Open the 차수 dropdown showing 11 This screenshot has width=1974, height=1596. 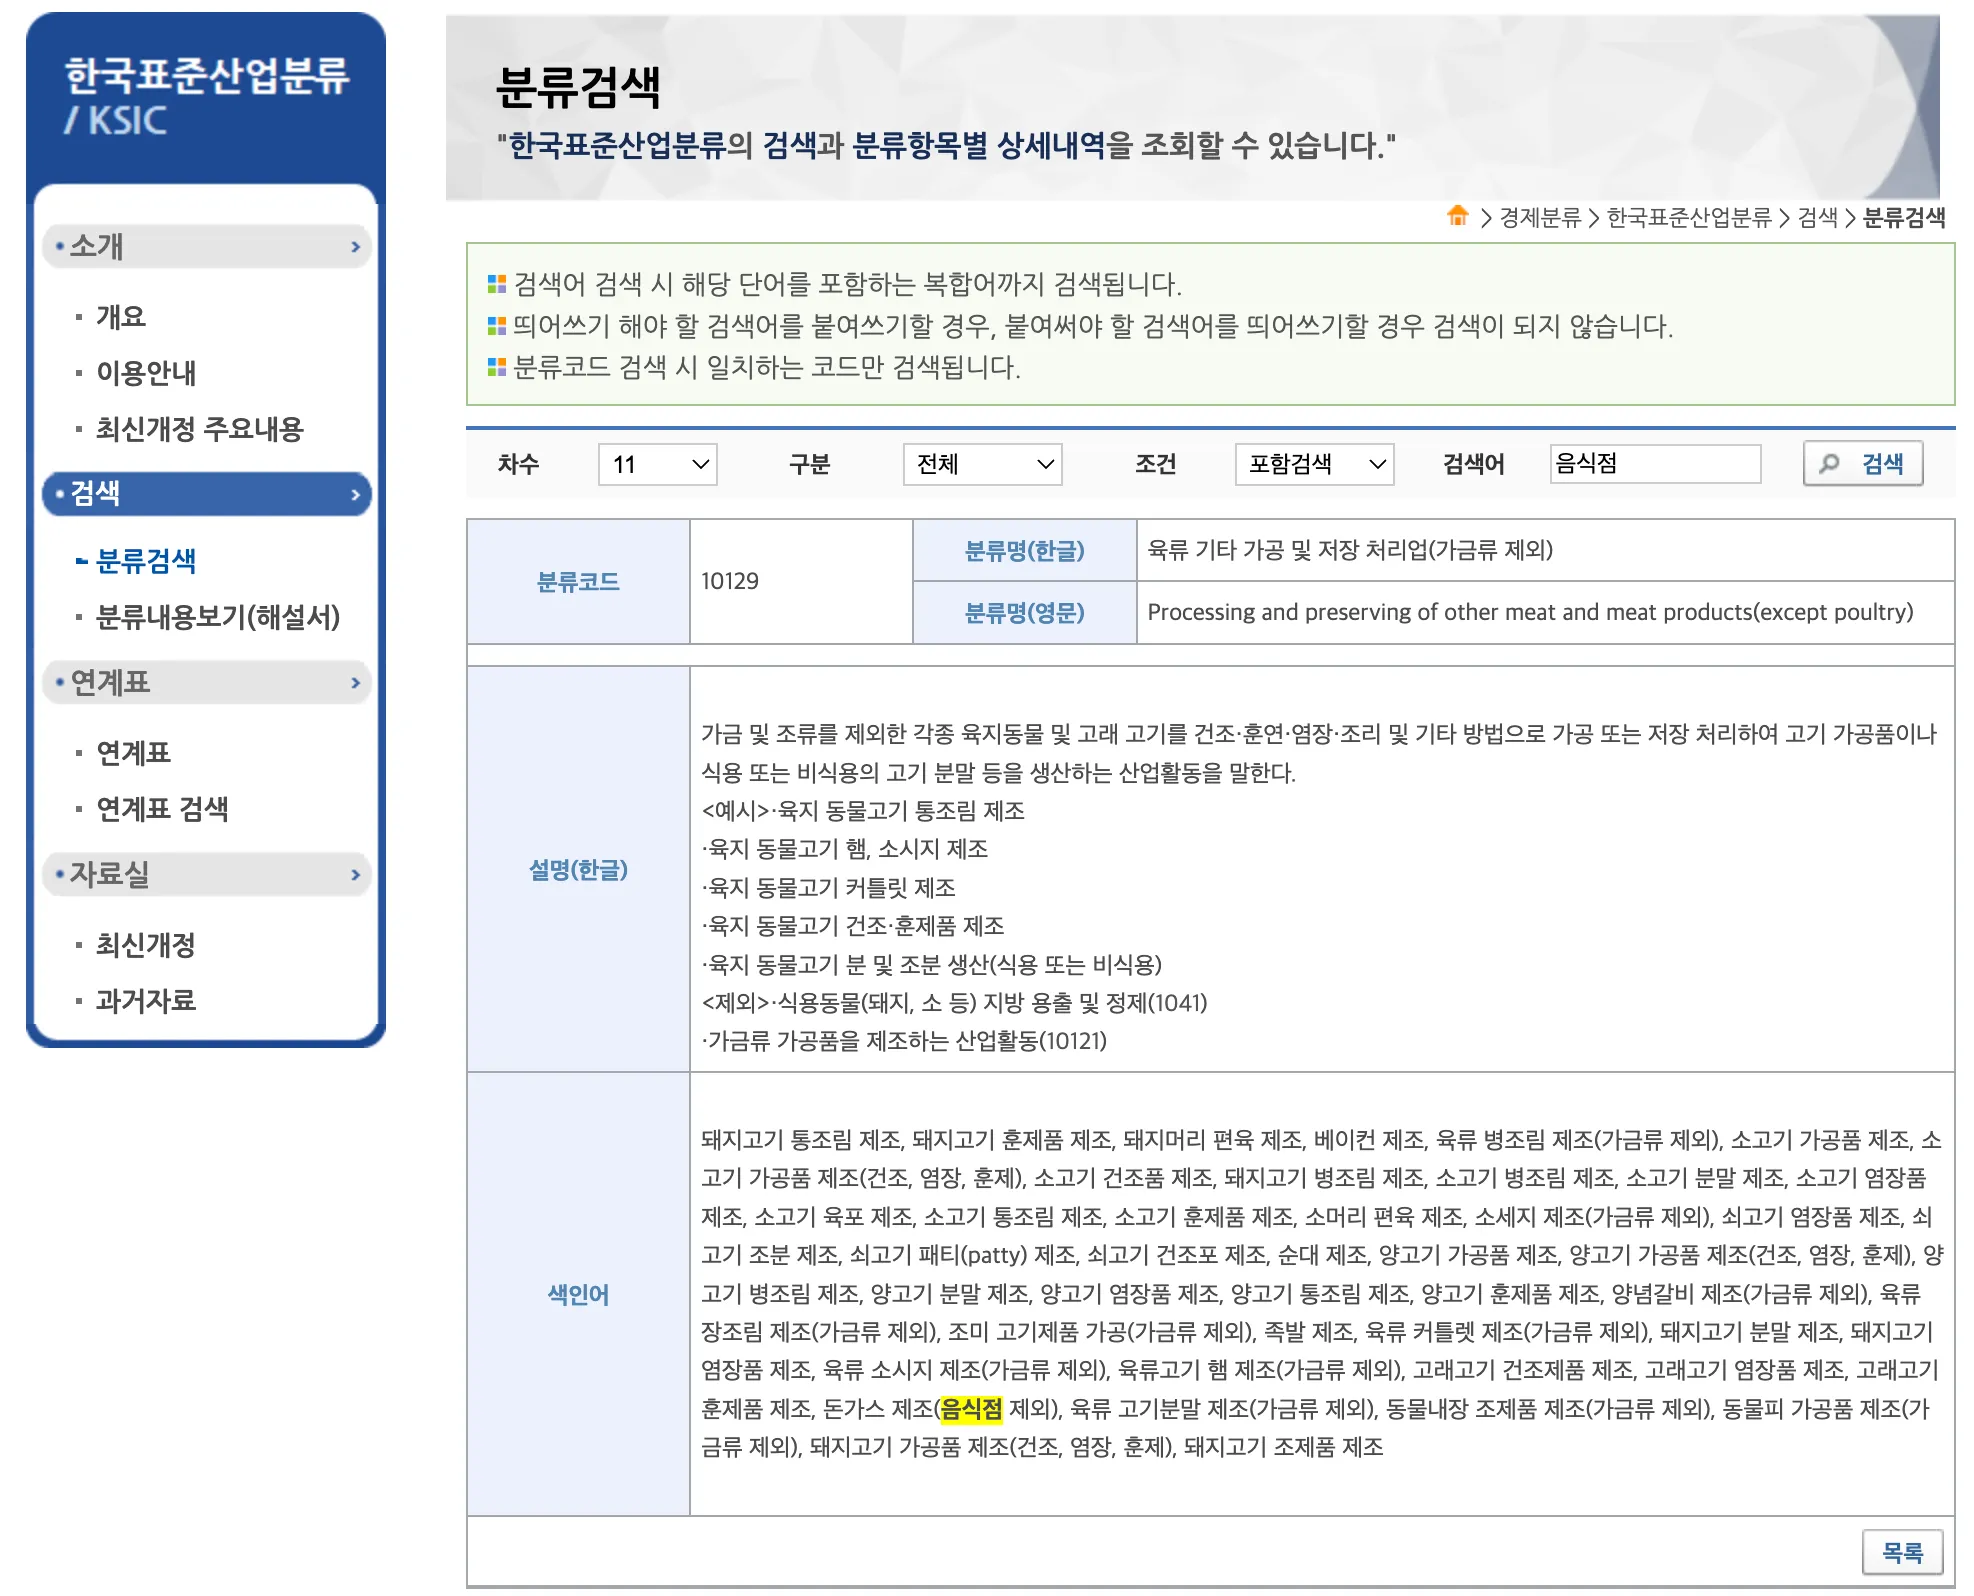tap(657, 464)
